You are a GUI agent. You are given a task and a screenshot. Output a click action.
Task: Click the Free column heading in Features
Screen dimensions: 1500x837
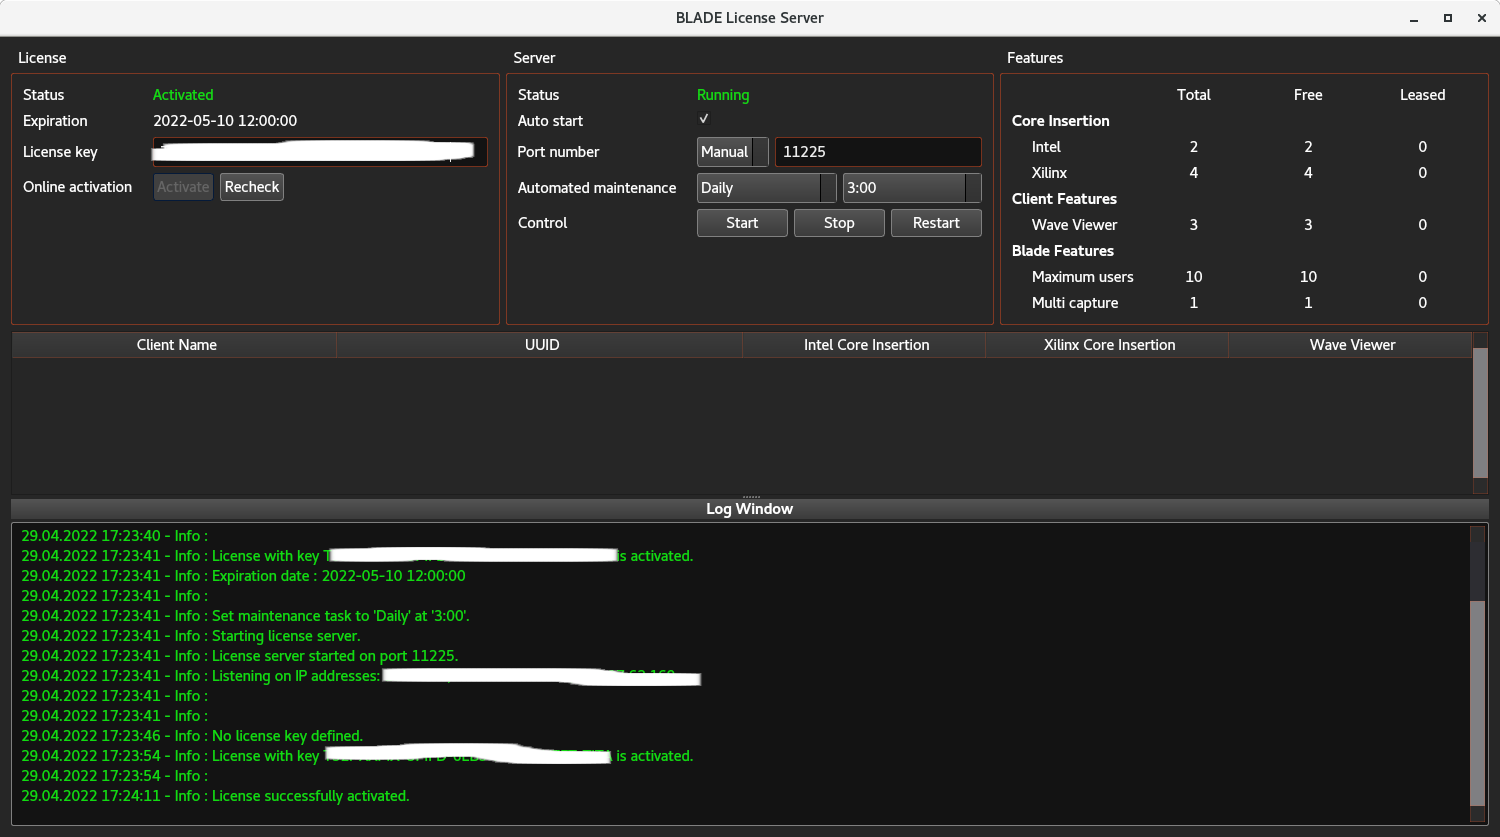click(x=1308, y=95)
